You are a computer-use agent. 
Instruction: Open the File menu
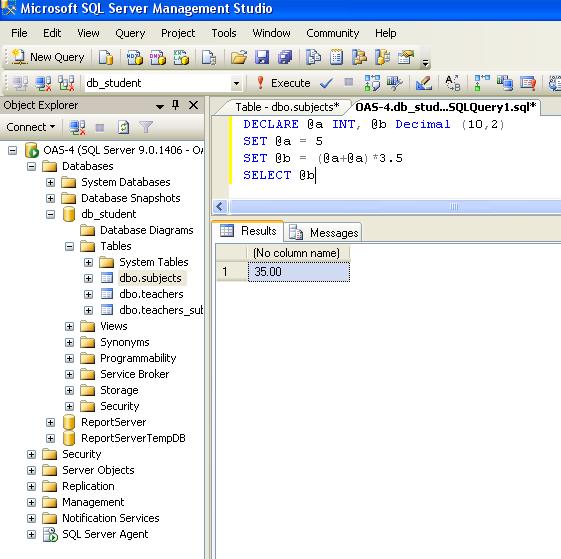pos(19,33)
